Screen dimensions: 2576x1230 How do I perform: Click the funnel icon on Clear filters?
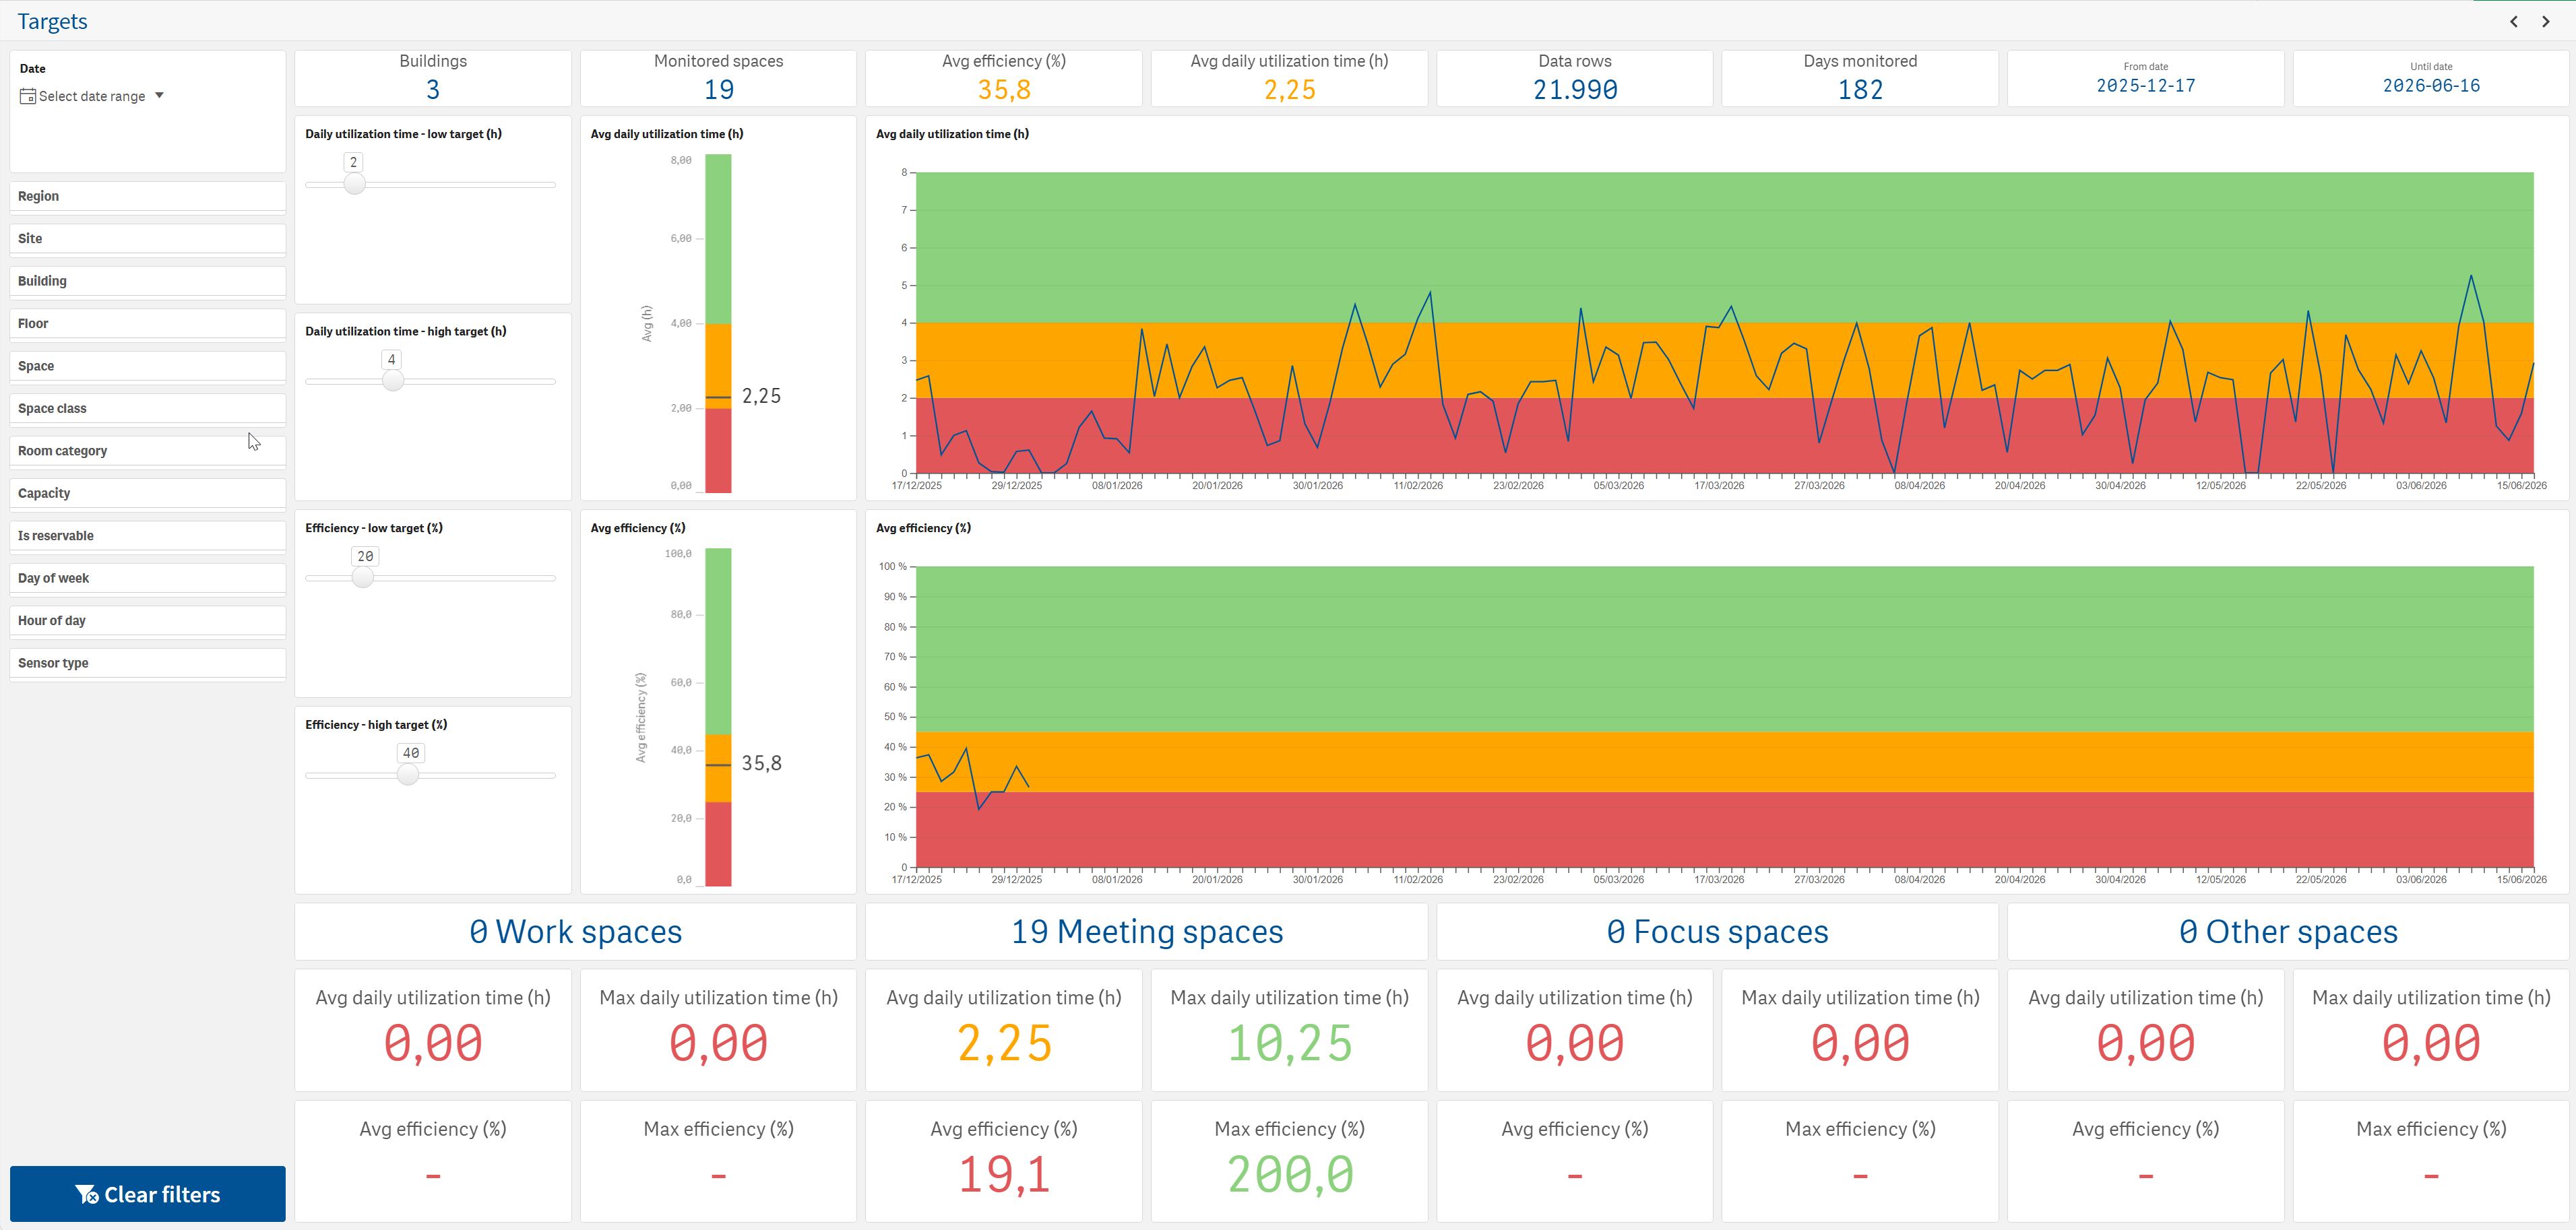(86, 1194)
